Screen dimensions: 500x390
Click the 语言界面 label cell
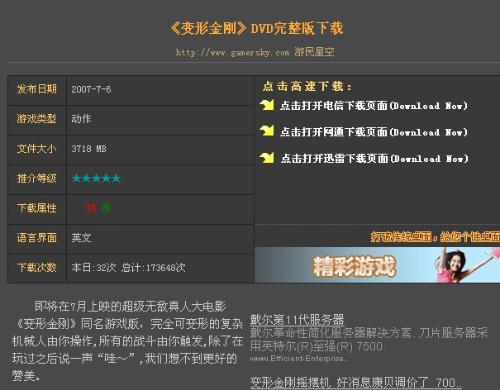37,238
